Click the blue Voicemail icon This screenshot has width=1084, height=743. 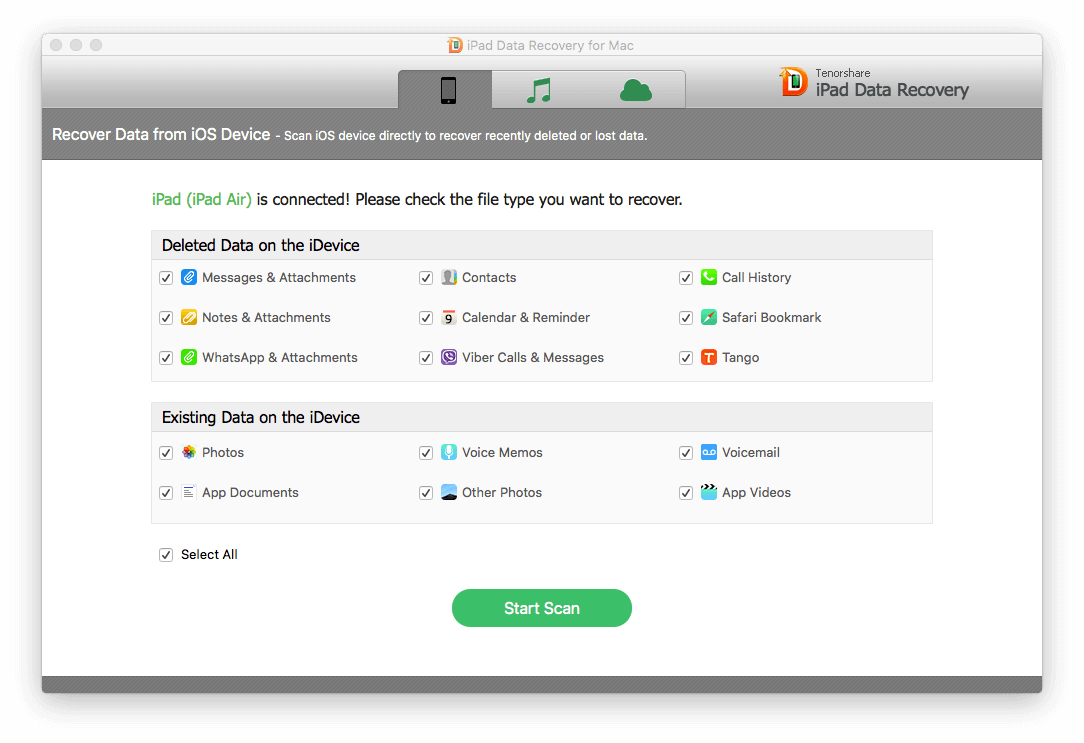tap(709, 452)
